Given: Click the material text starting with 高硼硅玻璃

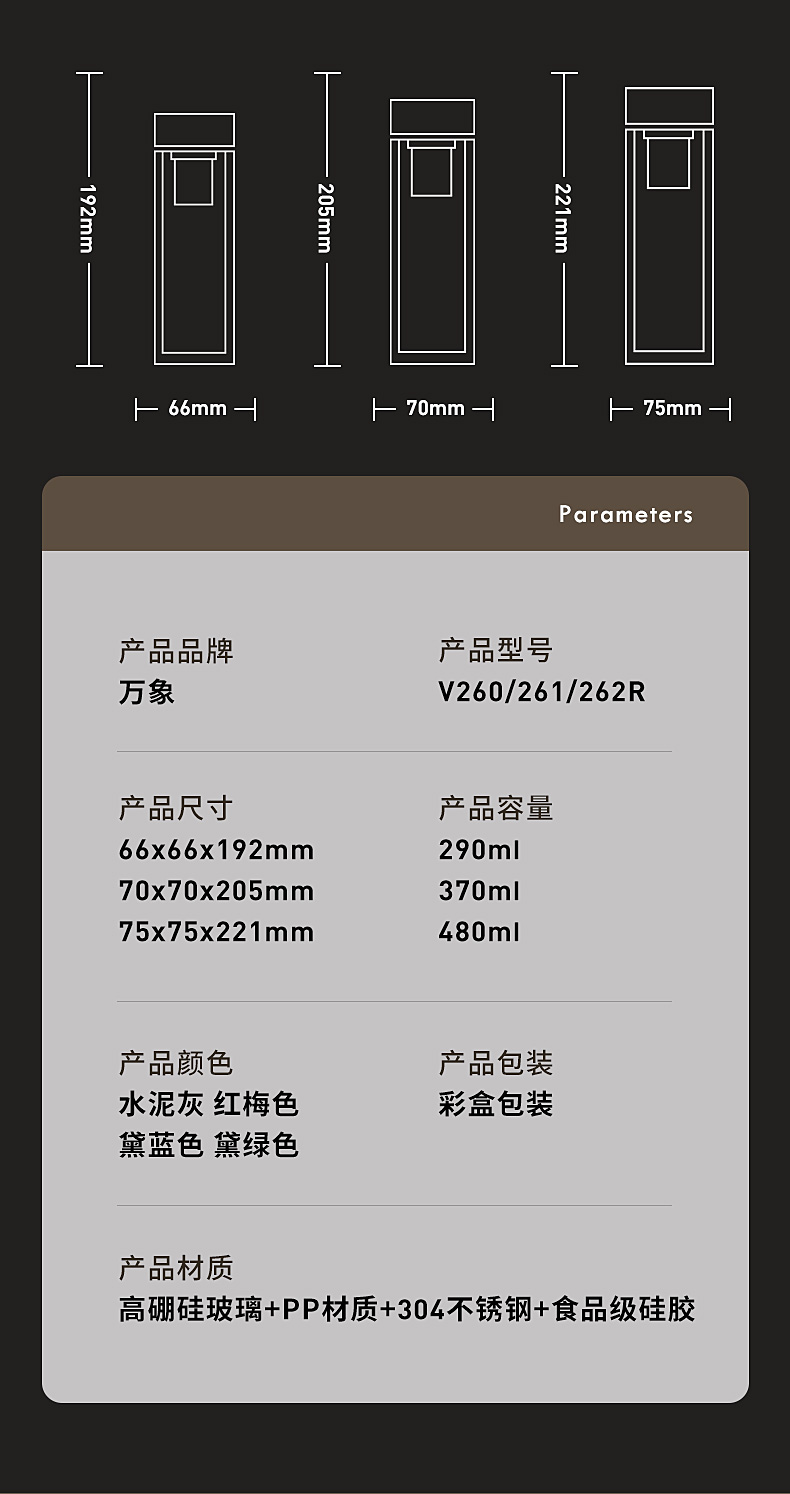Looking at the screenshot, I should [407, 1309].
